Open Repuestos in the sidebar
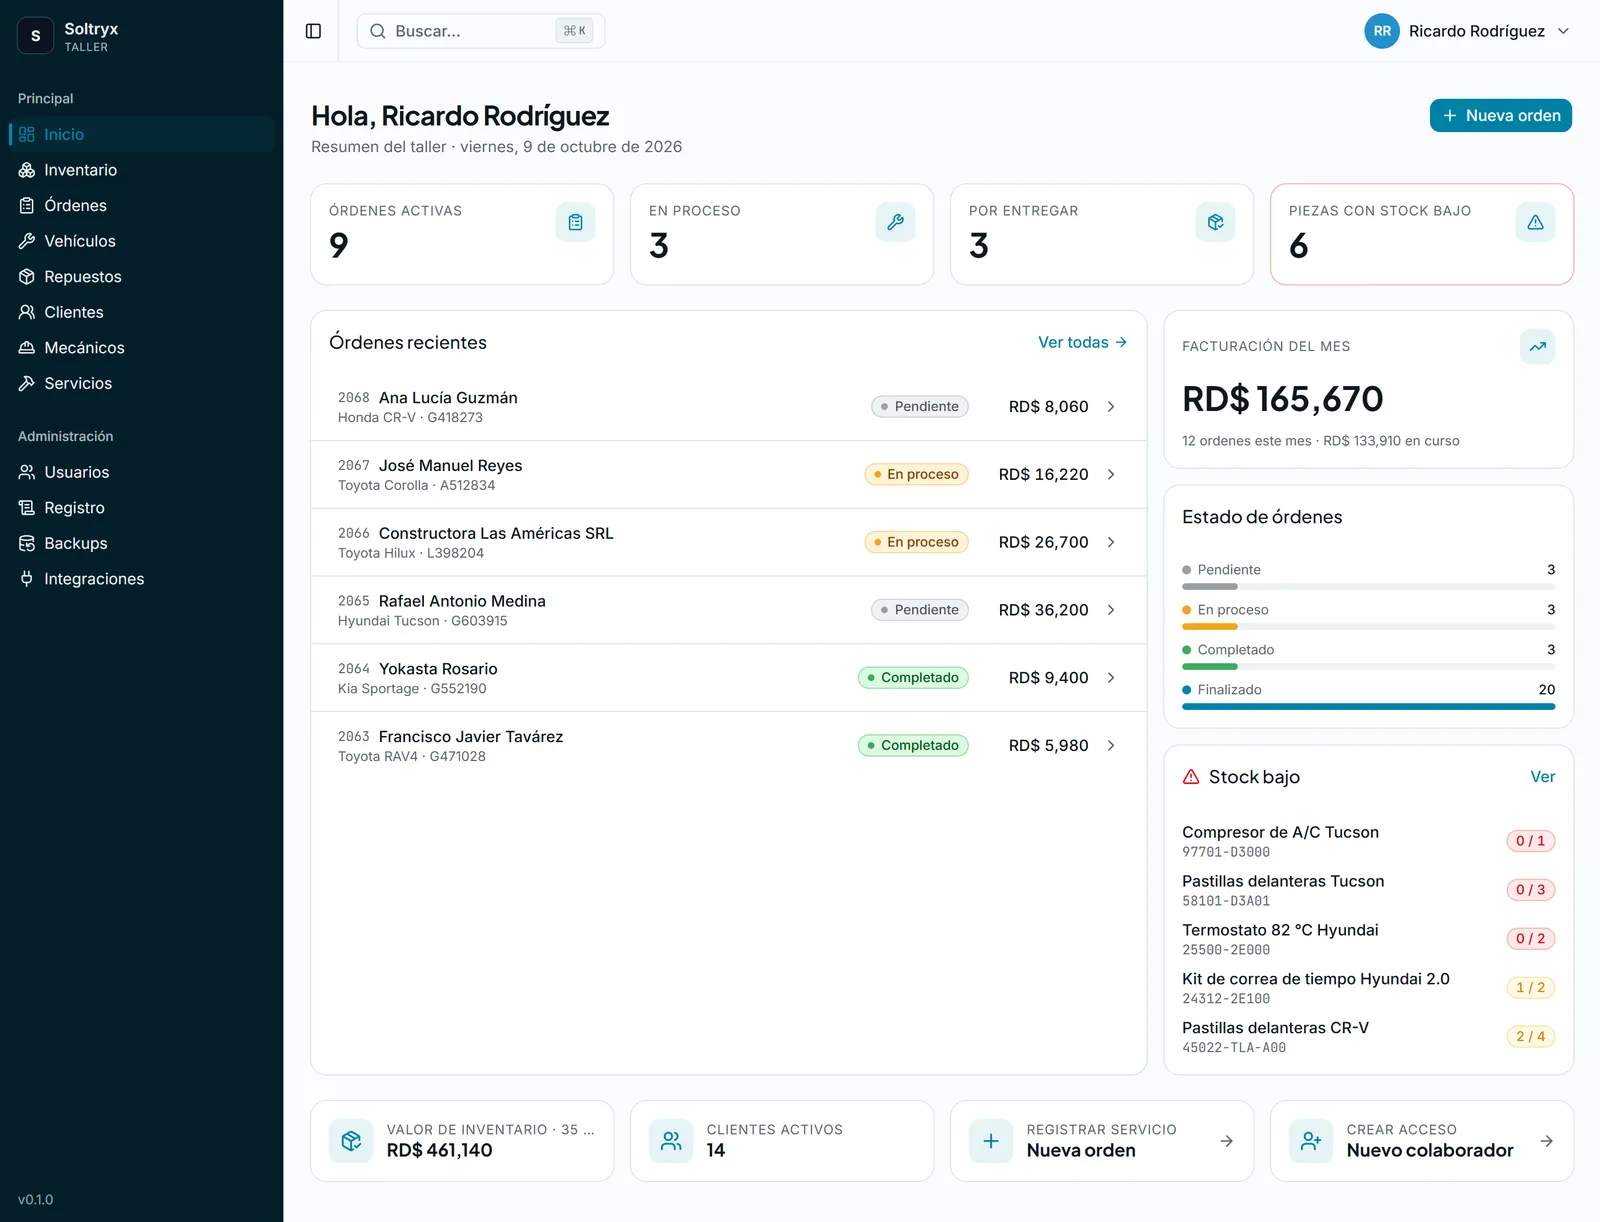Screen dimensions: 1600x1222 coord(141,276)
